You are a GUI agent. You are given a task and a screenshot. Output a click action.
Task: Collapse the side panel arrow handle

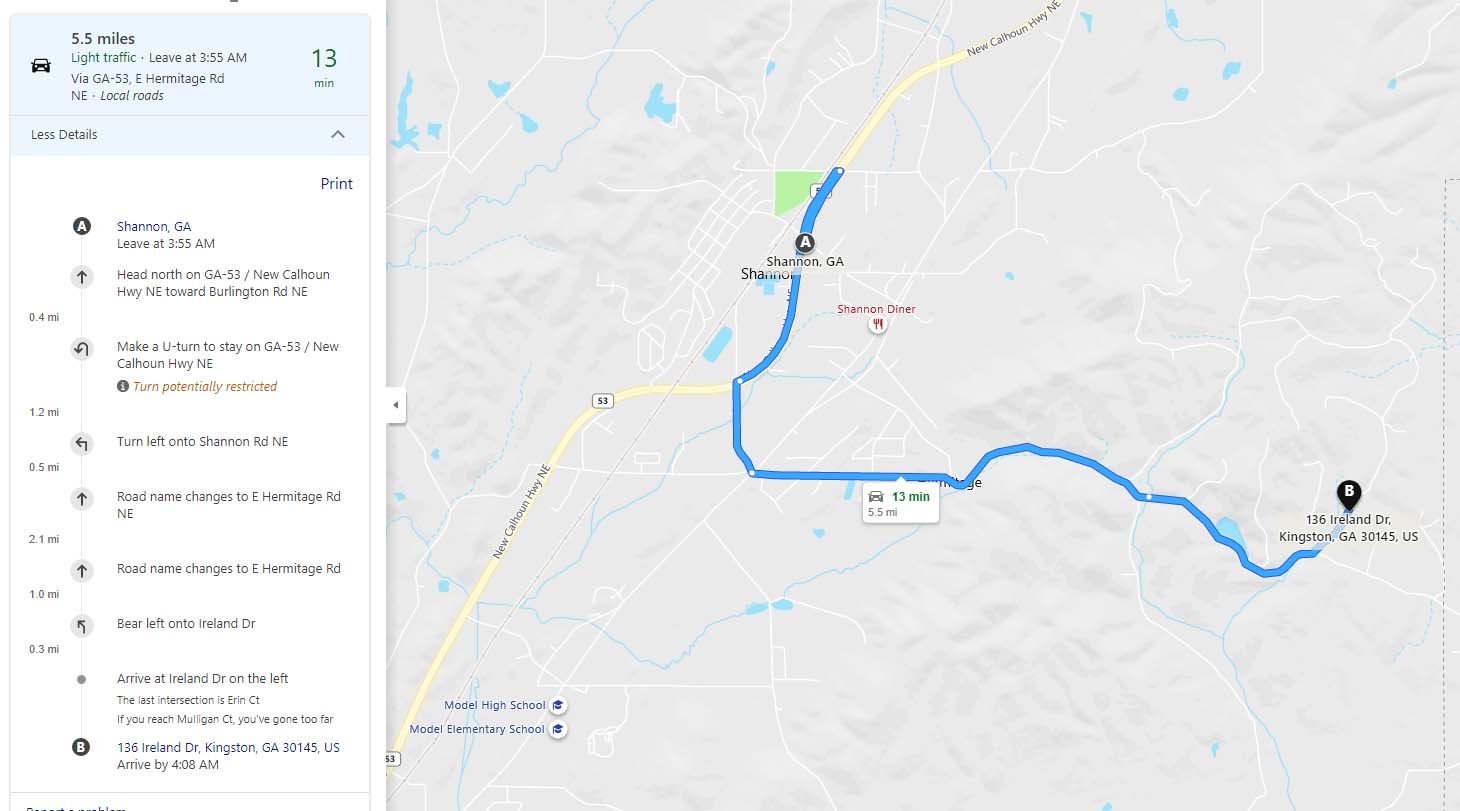coord(396,405)
